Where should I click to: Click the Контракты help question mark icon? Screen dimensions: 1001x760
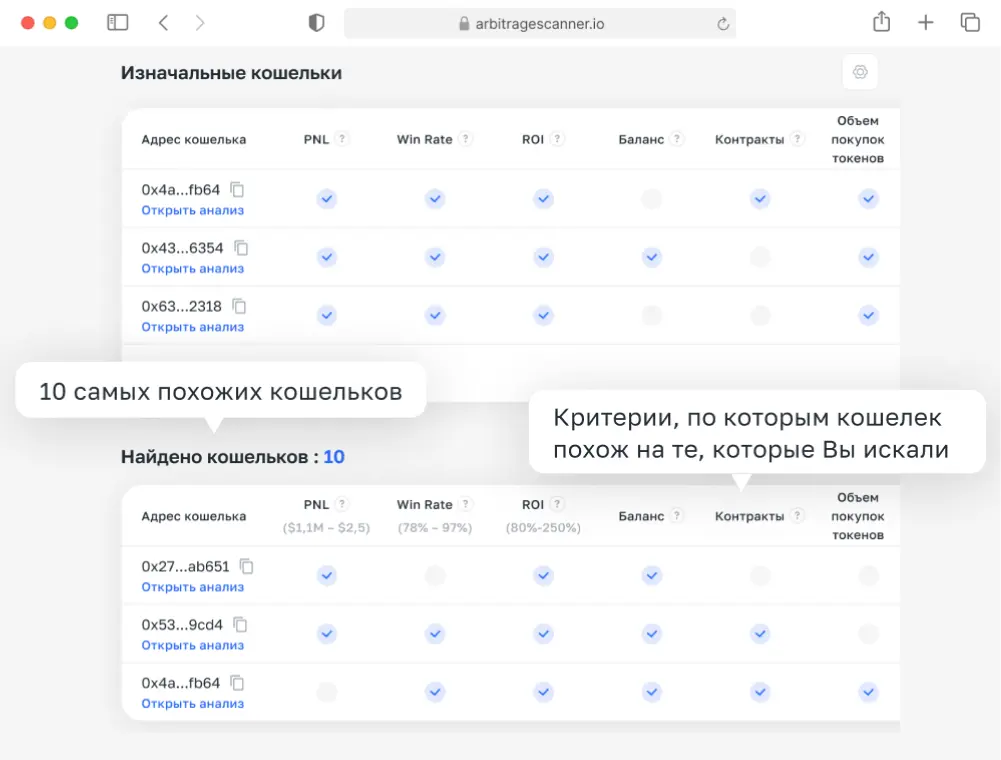point(796,139)
